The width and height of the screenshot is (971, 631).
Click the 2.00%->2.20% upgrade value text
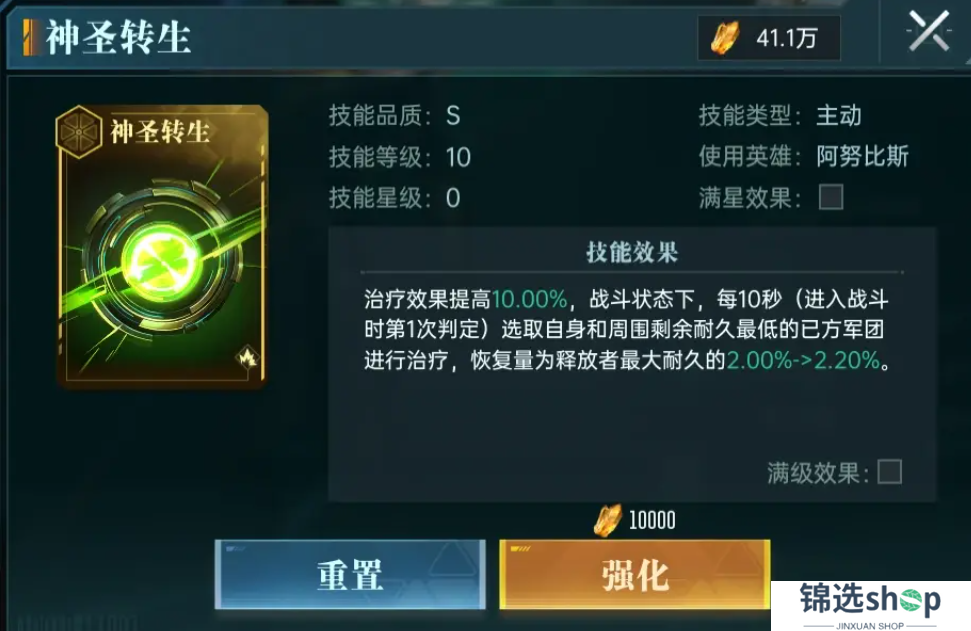click(803, 360)
